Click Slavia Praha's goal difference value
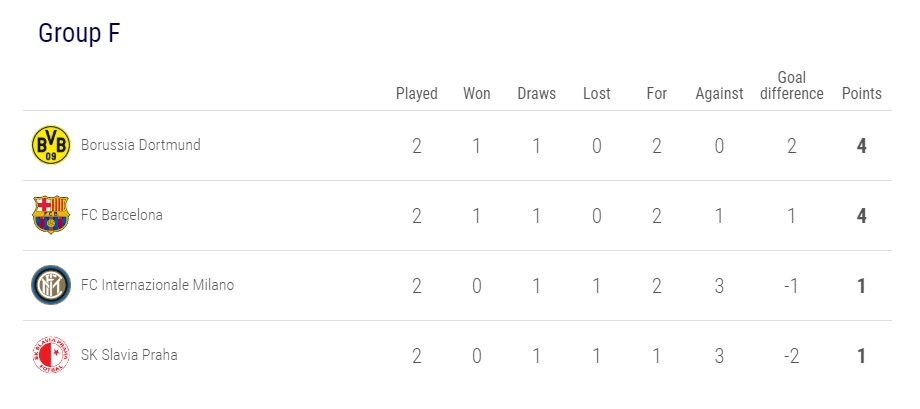920x409 pixels. 791,356
